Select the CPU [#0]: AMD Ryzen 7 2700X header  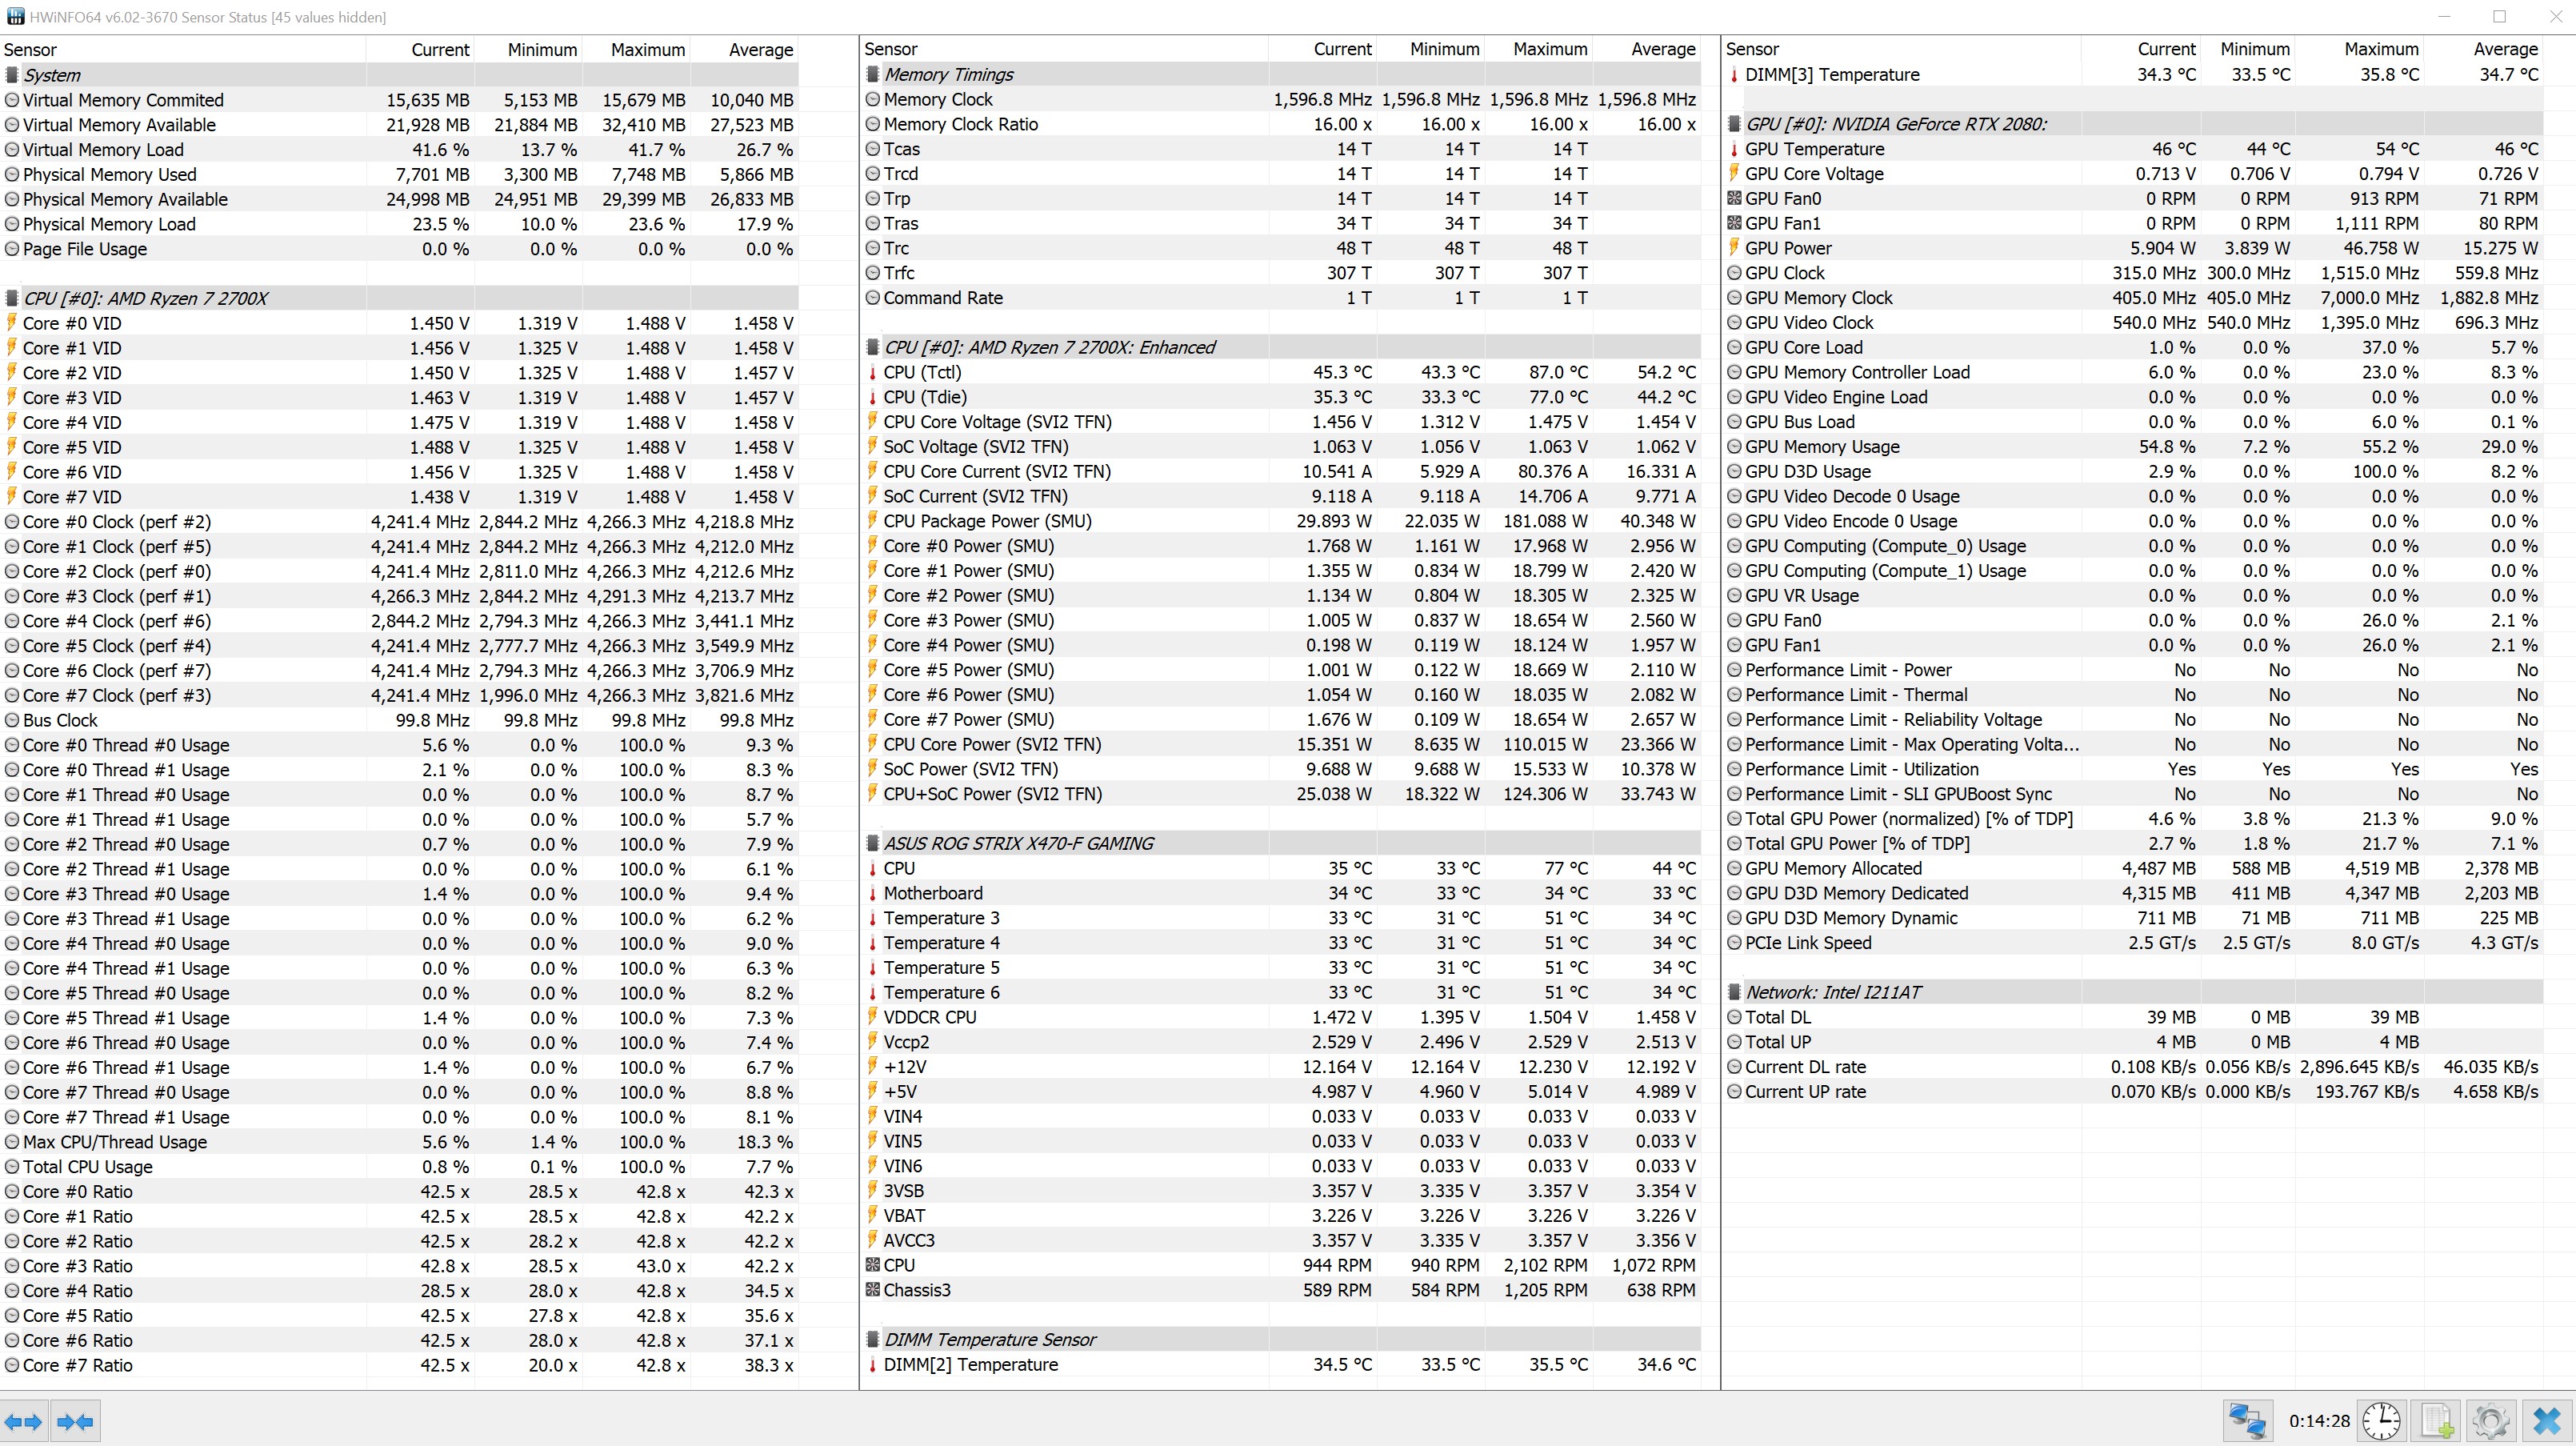point(145,298)
